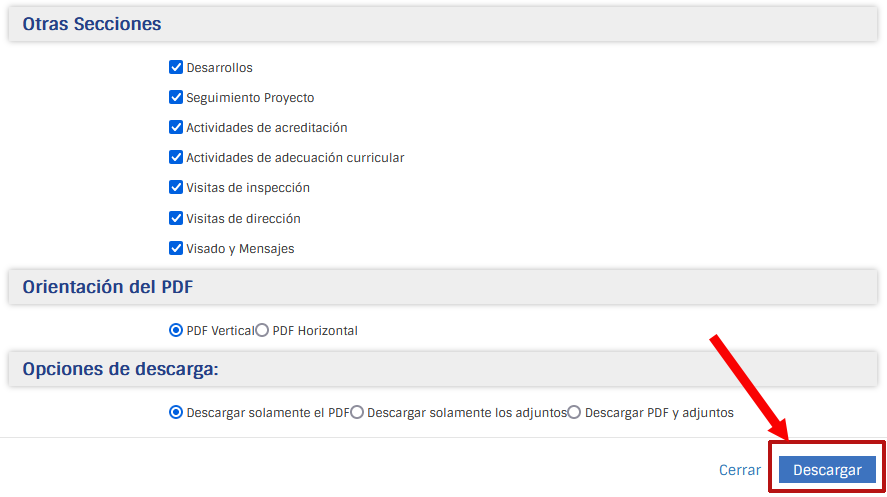Untick the Actividades de adecuación curricular checkbox
Screen dimensions: 887x497
[176, 158]
